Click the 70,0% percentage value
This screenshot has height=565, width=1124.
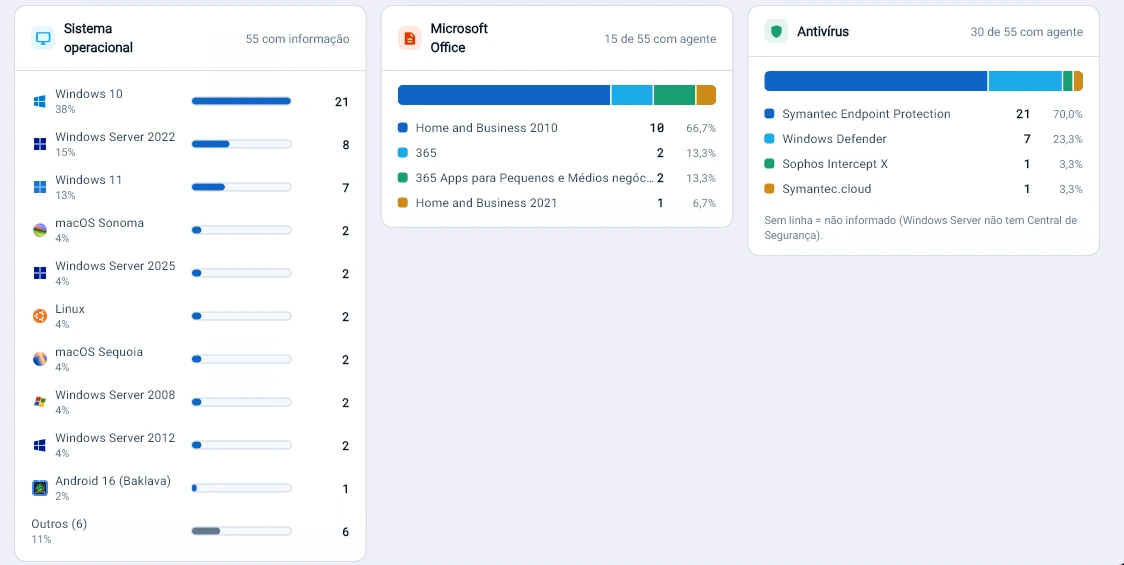1067,114
